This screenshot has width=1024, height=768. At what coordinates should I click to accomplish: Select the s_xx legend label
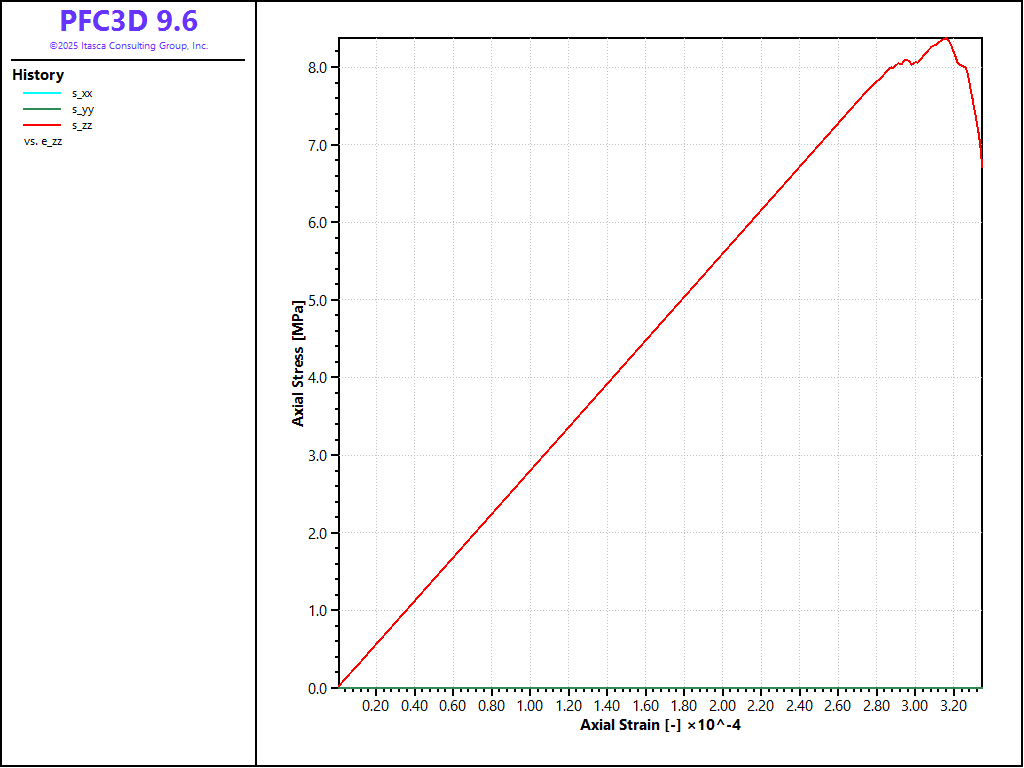(x=82, y=93)
